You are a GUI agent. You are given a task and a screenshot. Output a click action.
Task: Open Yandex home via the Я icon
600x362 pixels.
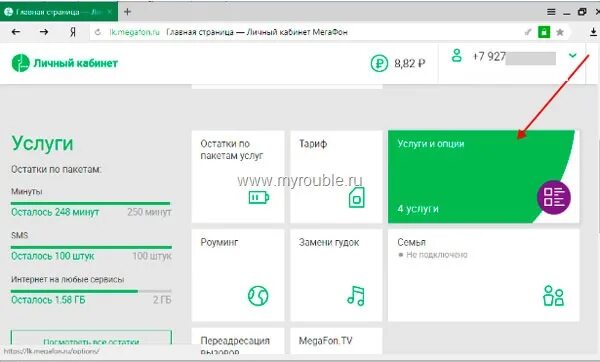pyautogui.click(x=73, y=32)
